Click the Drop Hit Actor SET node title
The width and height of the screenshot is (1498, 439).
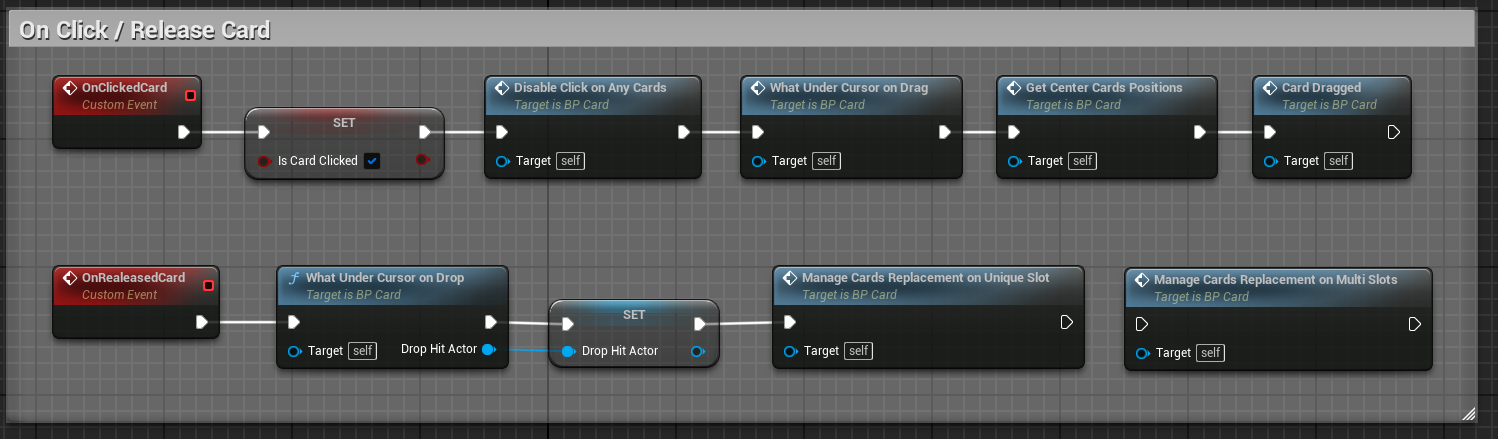coord(634,314)
